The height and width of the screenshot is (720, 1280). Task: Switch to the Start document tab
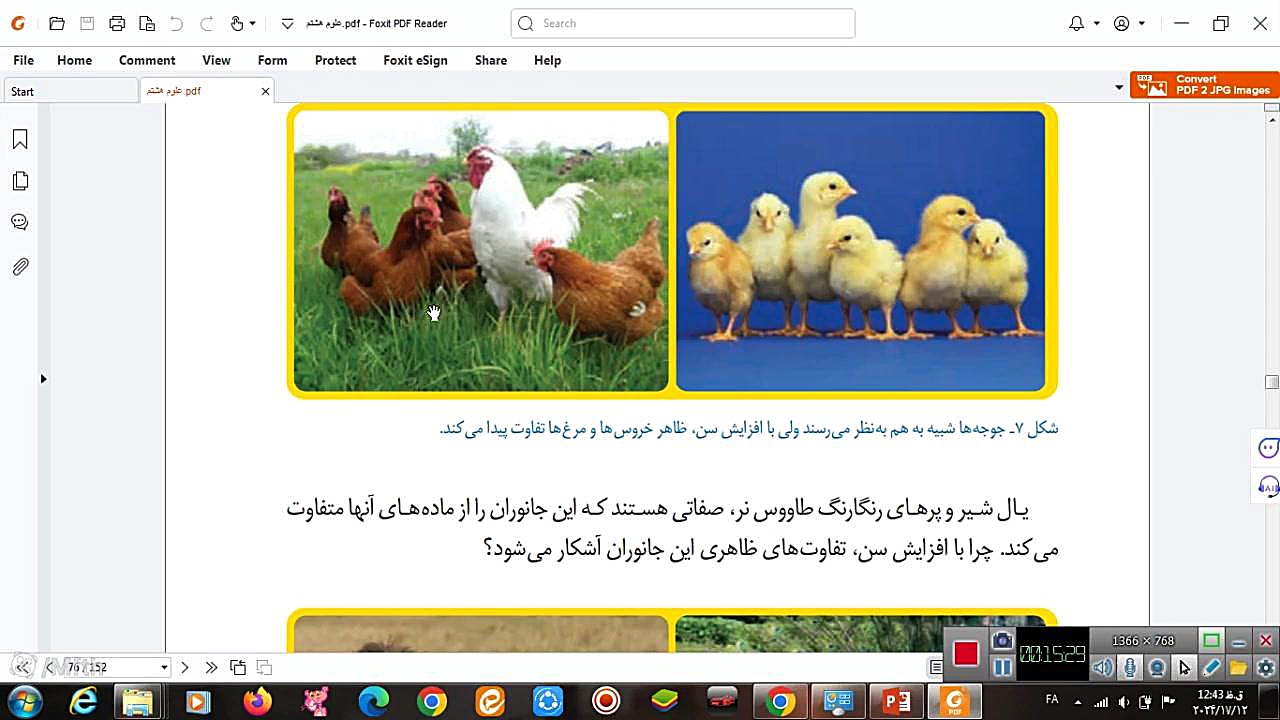click(70, 91)
